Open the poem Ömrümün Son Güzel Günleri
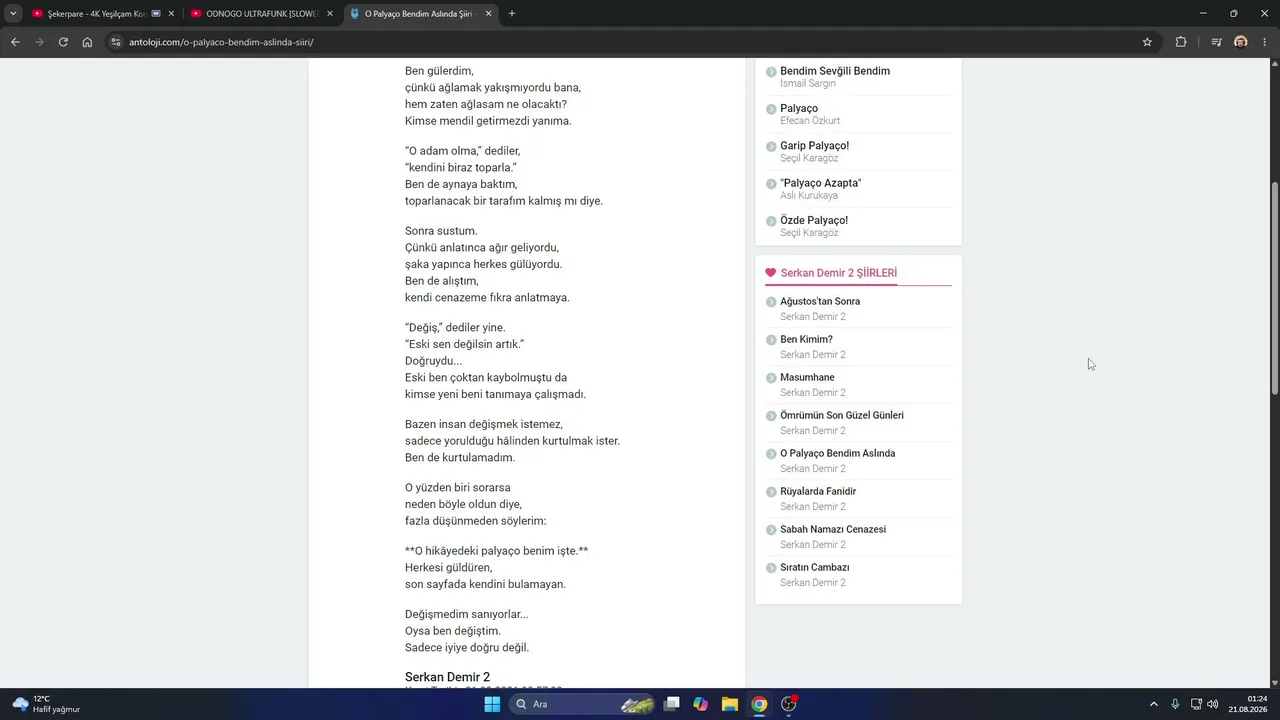1280x720 pixels. click(842, 415)
